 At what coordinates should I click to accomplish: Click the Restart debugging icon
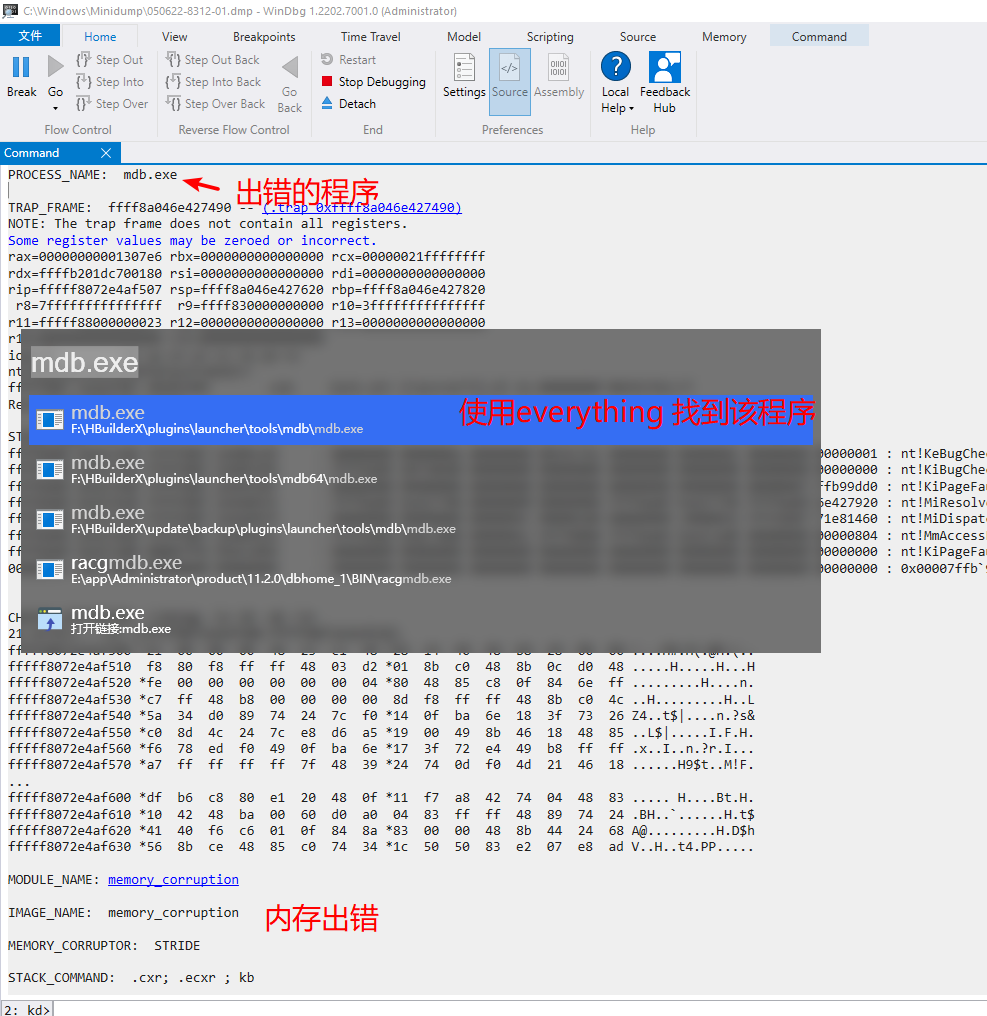coord(328,60)
